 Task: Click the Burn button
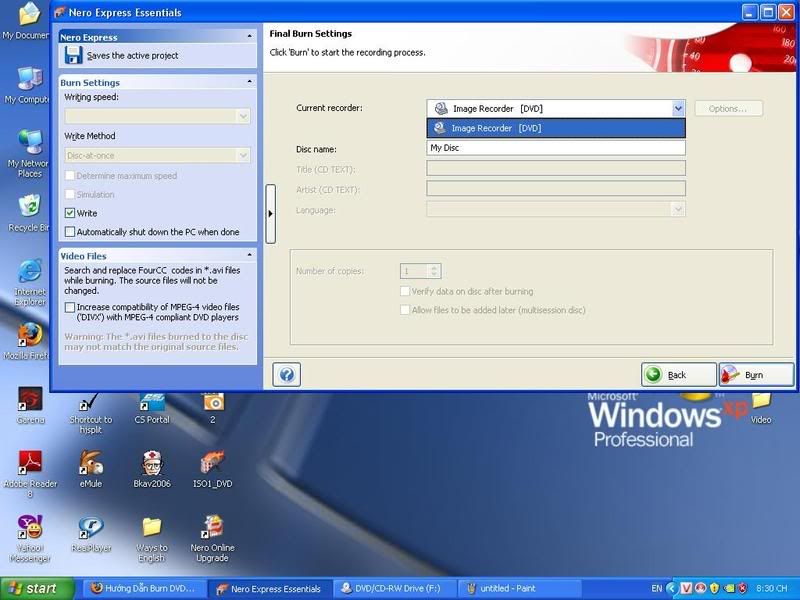pyautogui.click(x=756, y=375)
